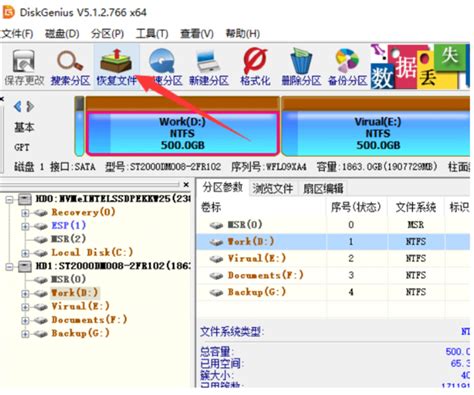Screen dimensions: 474x395
Task: Click the MSR file system cell in the MSR(0) row
Action: (416, 225)
